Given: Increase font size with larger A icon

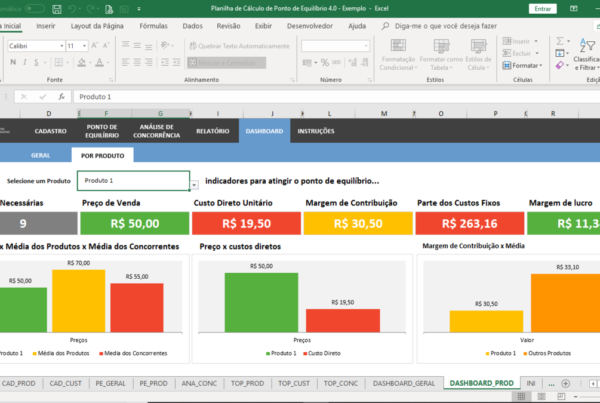Looking at the screenshot, I should [95, 46].
